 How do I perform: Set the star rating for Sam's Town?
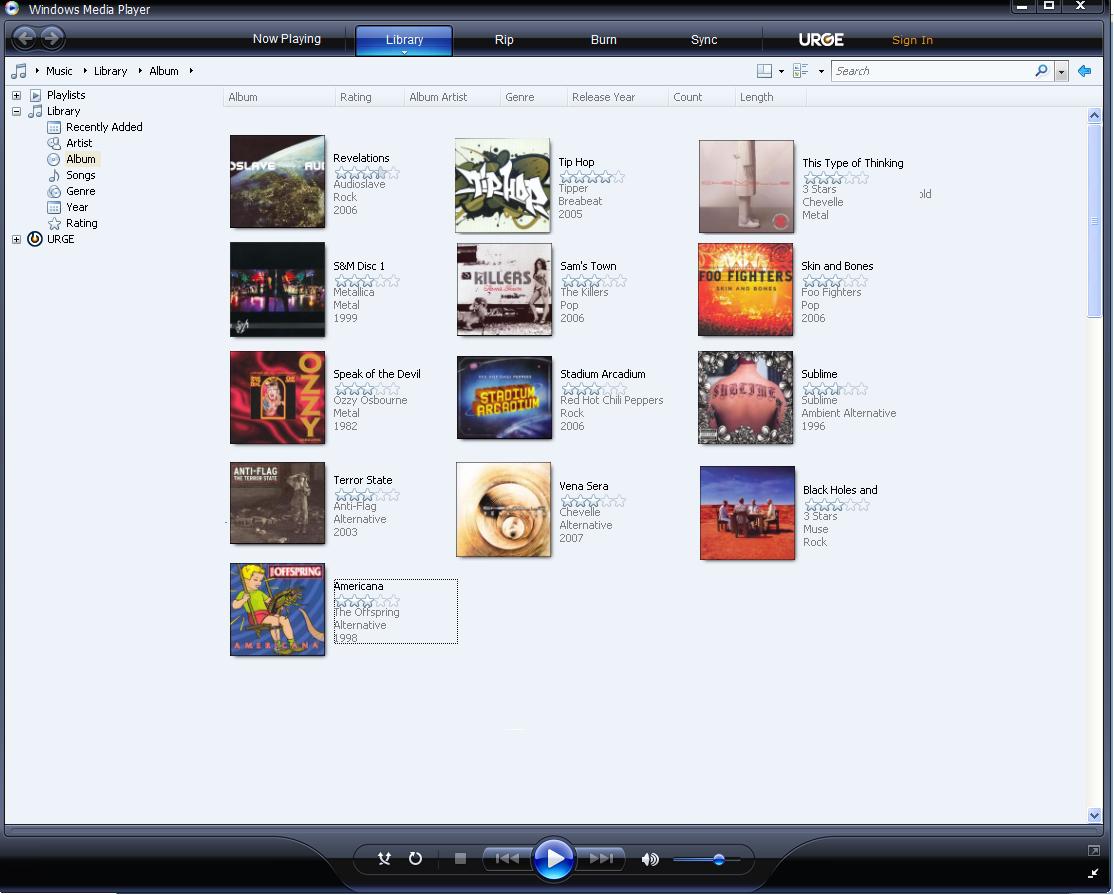click(x=593, y=281)
